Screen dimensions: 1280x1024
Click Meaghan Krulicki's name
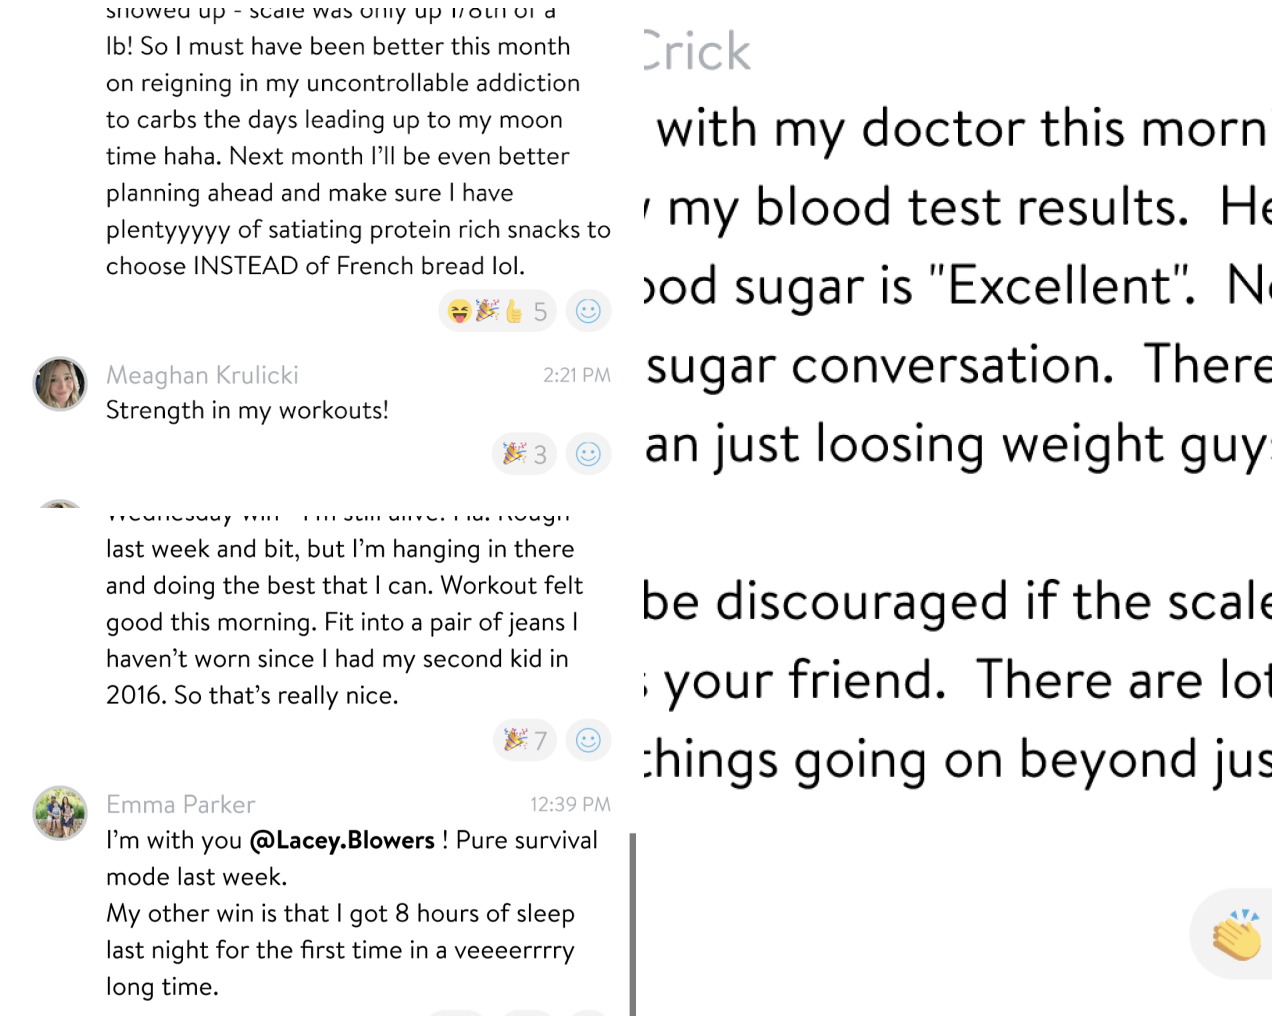(202, 375)
